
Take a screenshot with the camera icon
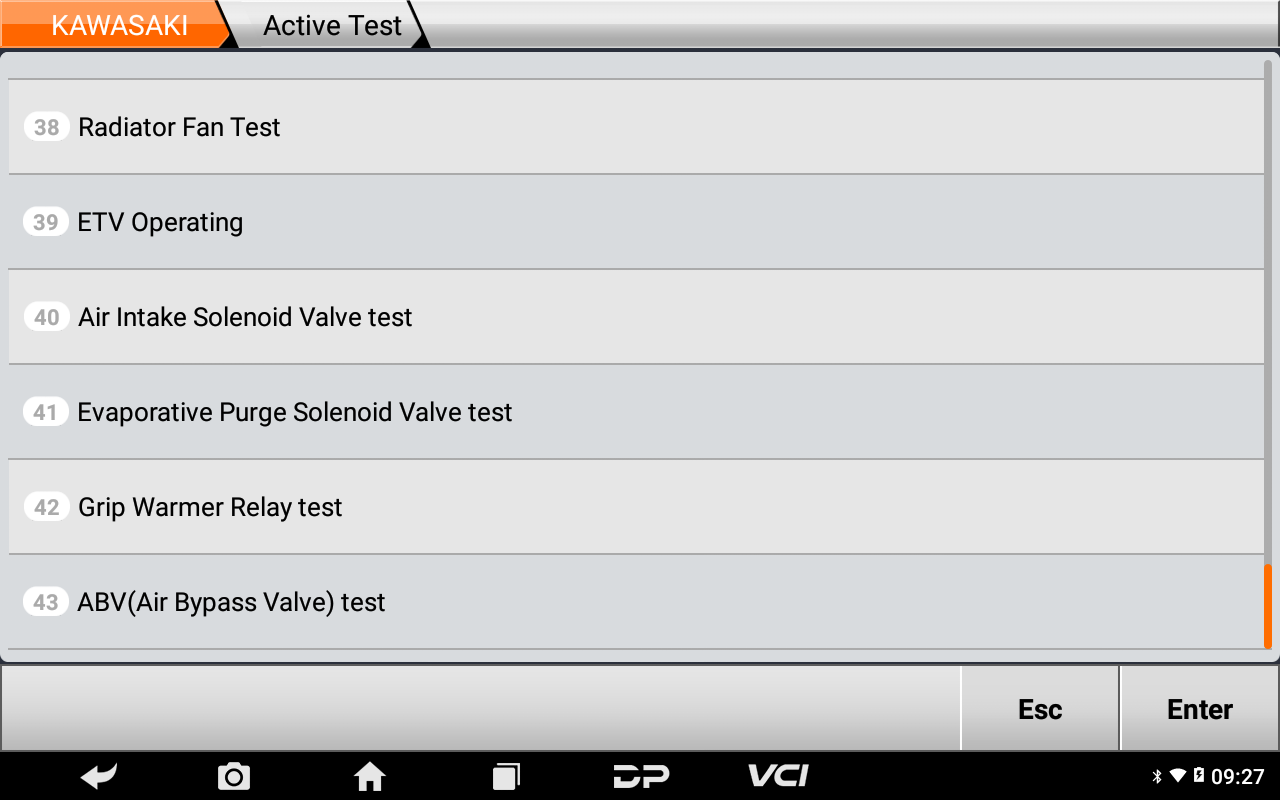point(234,776)
